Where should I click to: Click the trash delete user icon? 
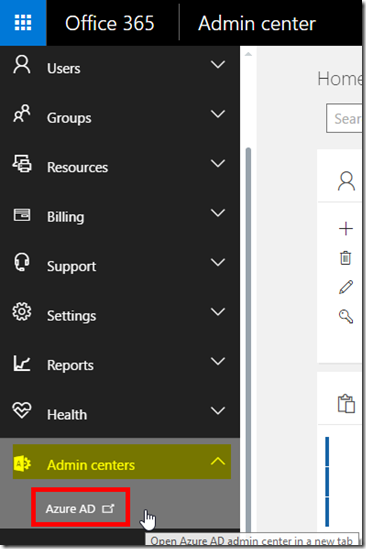pos(345,258)
